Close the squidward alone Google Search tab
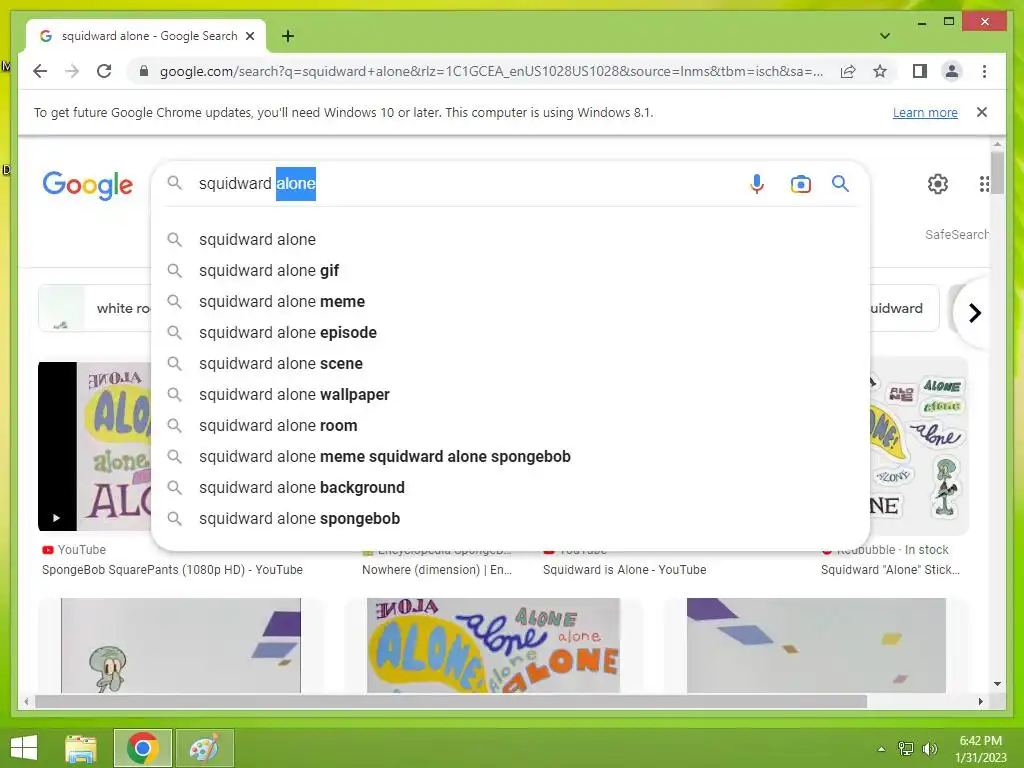 249,36
